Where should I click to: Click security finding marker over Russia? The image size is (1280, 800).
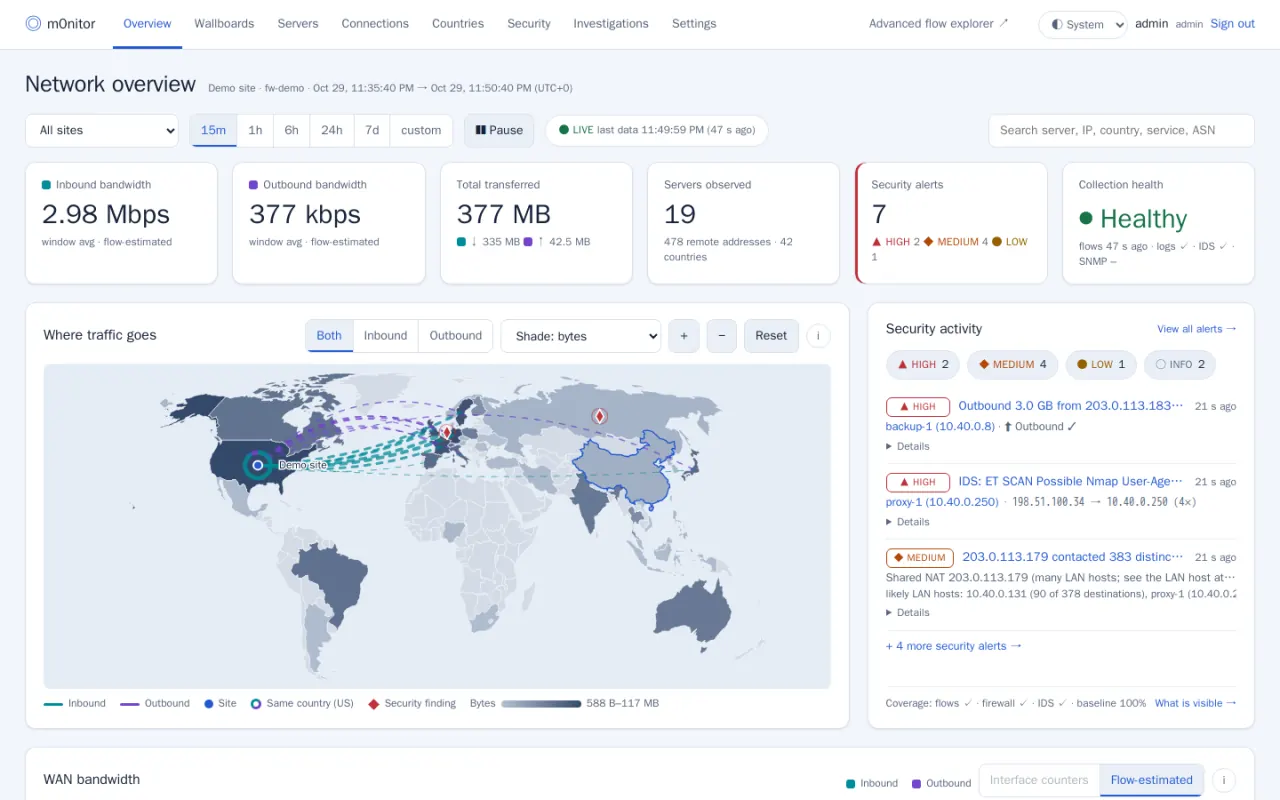tap(599, 416)
